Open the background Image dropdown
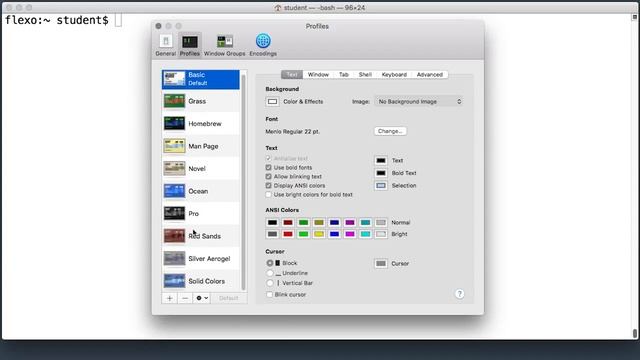 point(419,102)
